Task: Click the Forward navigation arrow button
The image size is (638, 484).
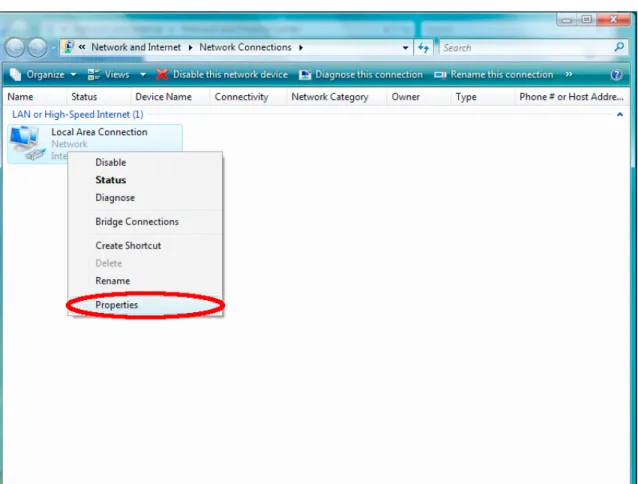Action: pos(37,48)
